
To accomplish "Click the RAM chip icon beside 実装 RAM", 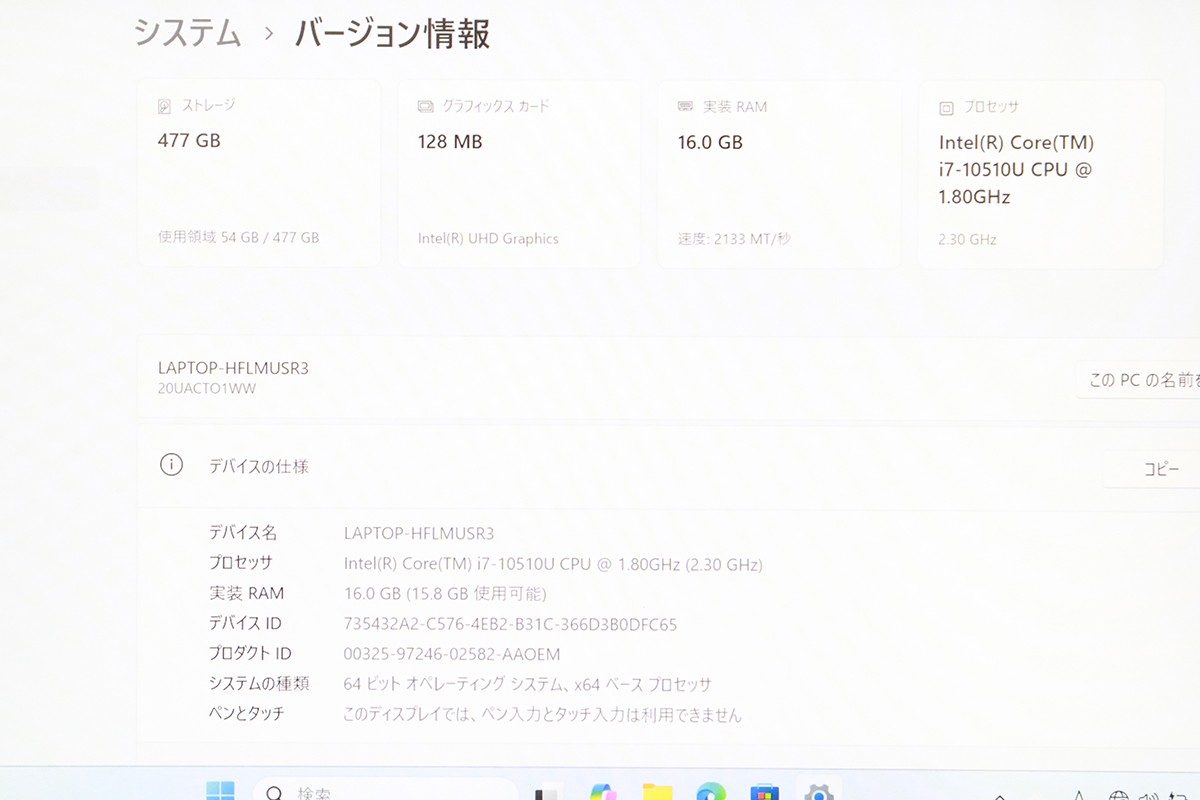I will click(686, 106).
